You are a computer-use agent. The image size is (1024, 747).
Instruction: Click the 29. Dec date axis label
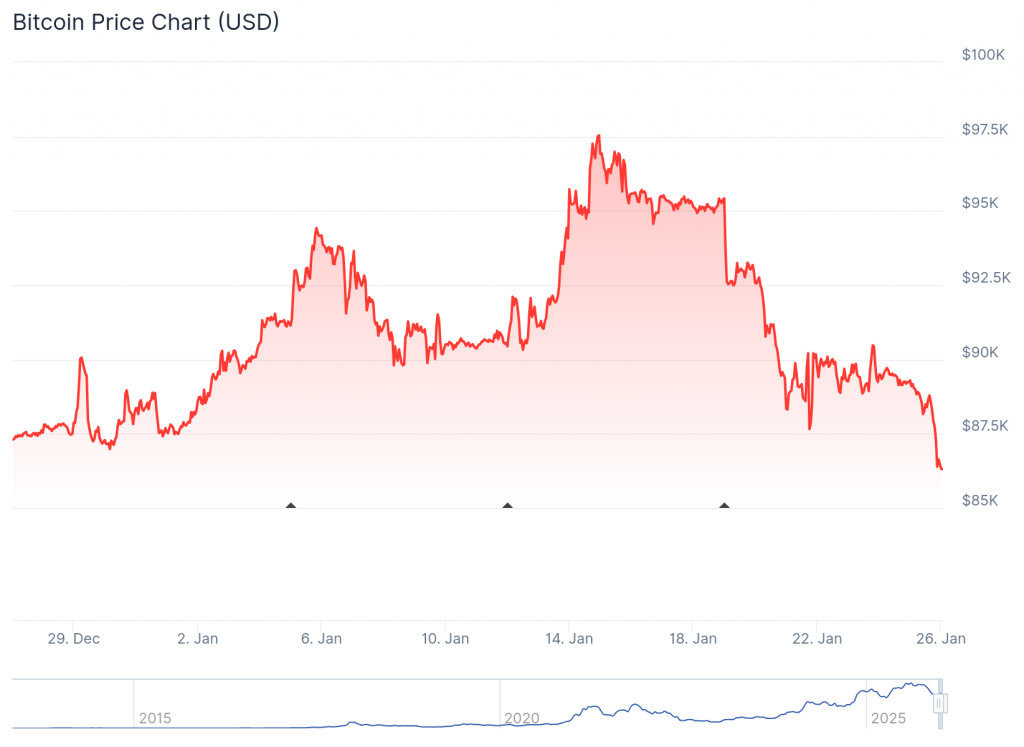tap(73, 638)
